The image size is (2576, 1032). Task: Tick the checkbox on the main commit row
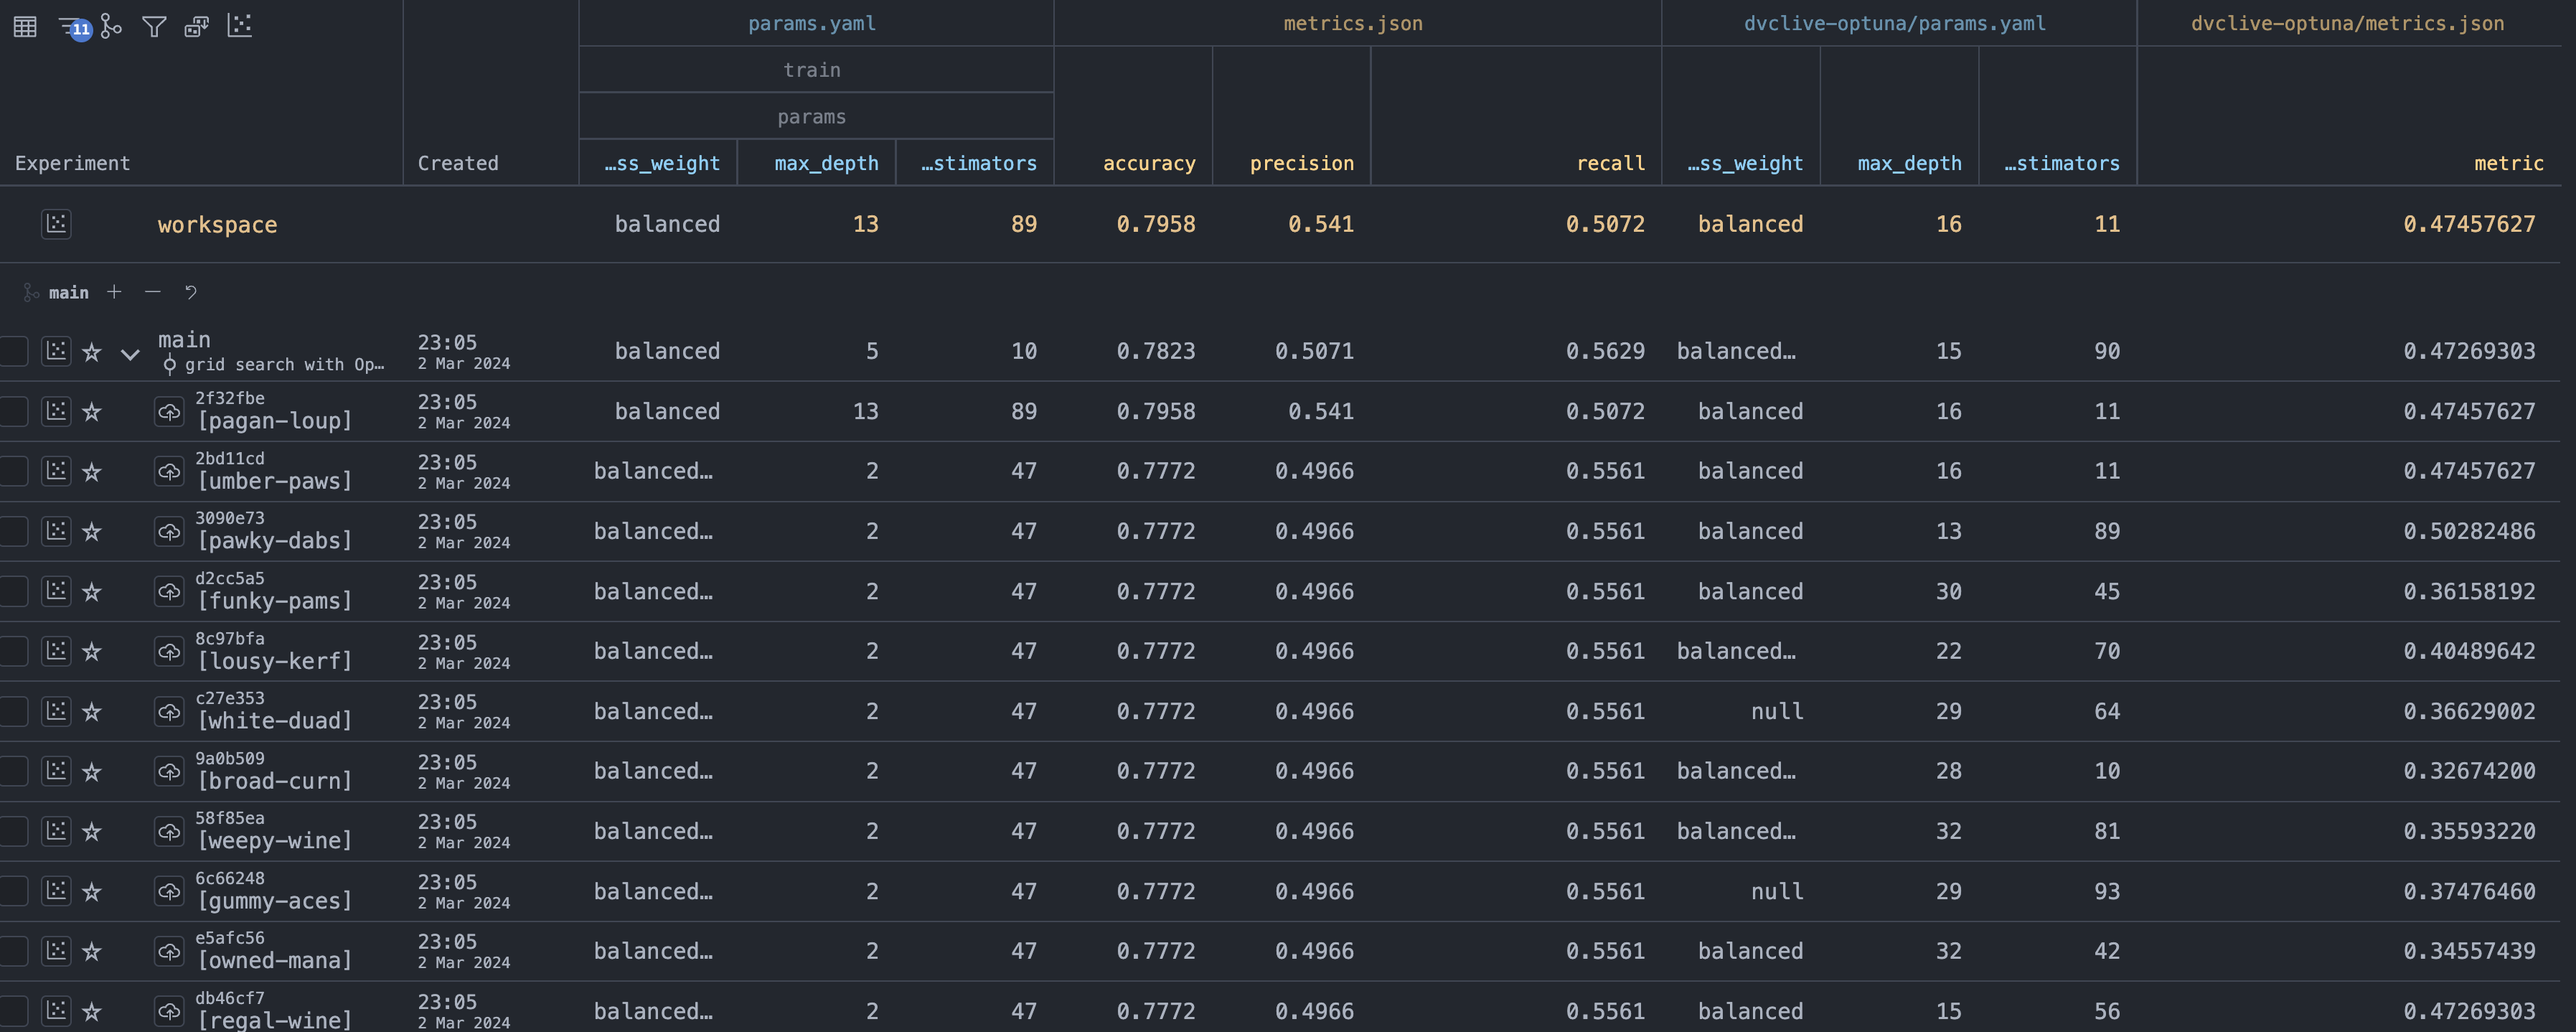[14, 351]
